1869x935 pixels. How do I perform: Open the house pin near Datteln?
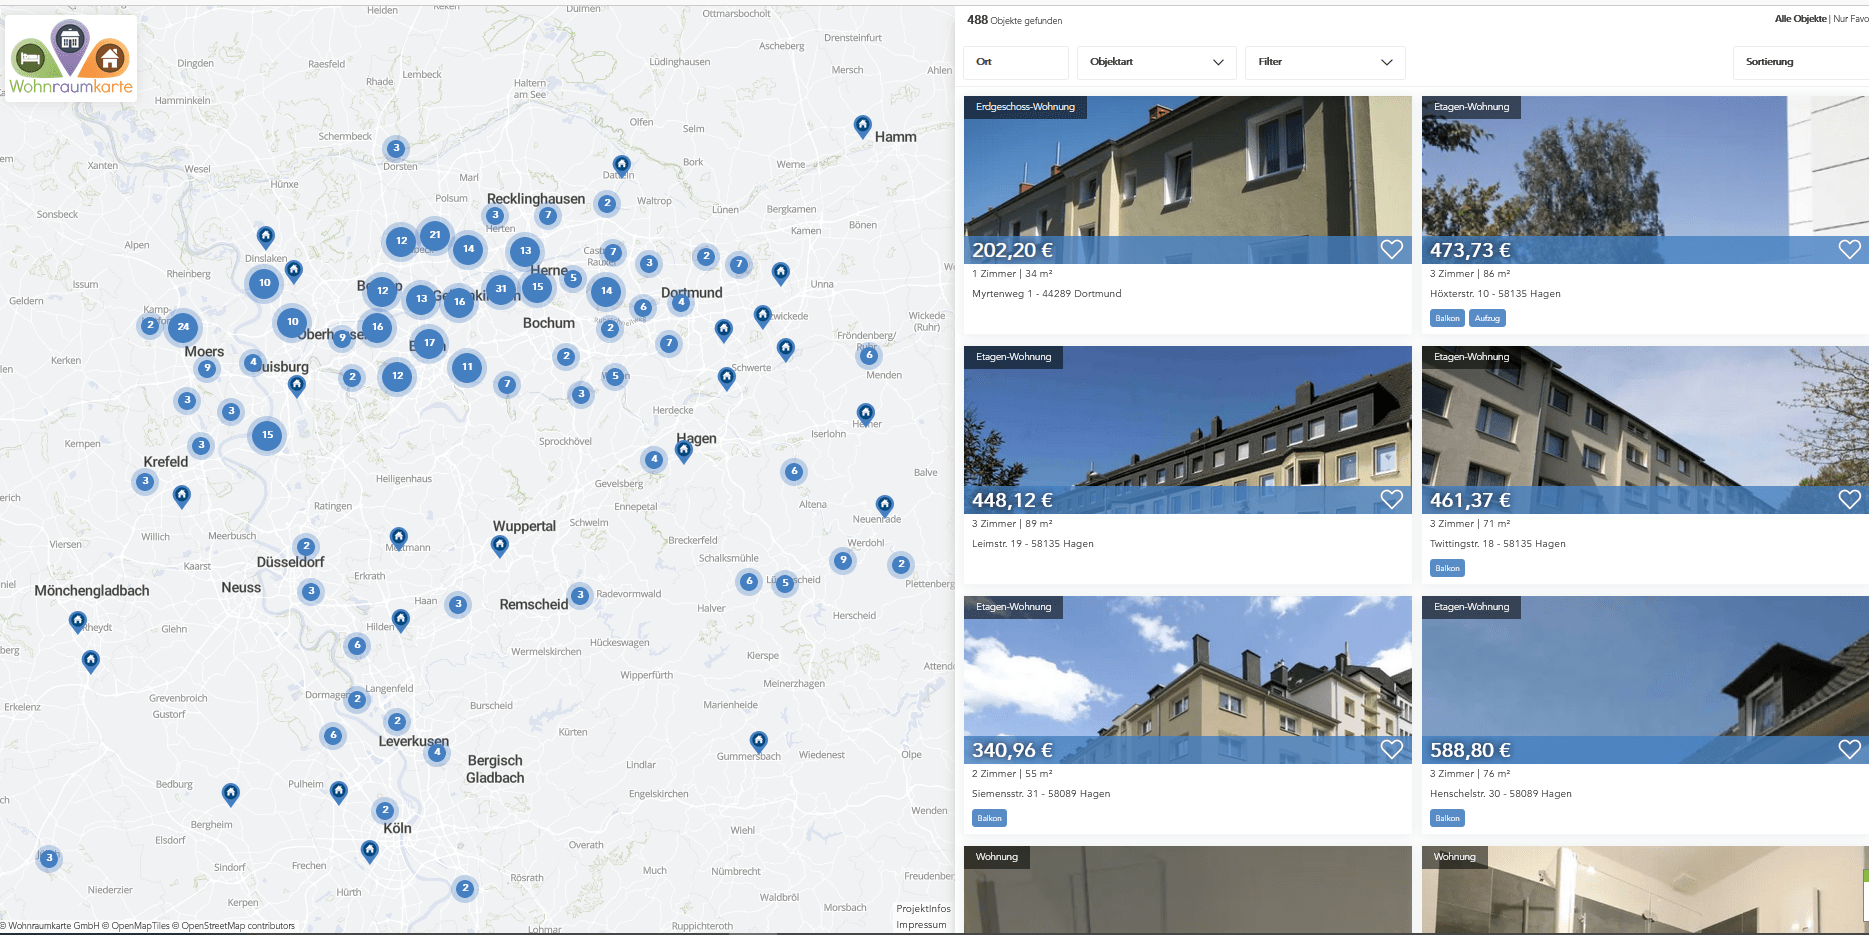click(x=622, y=166)
